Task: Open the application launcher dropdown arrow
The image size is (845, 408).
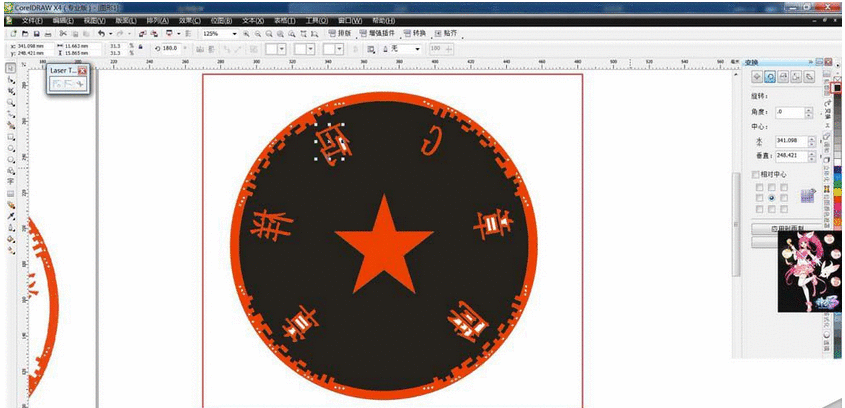Action: [x=178, y=33]
